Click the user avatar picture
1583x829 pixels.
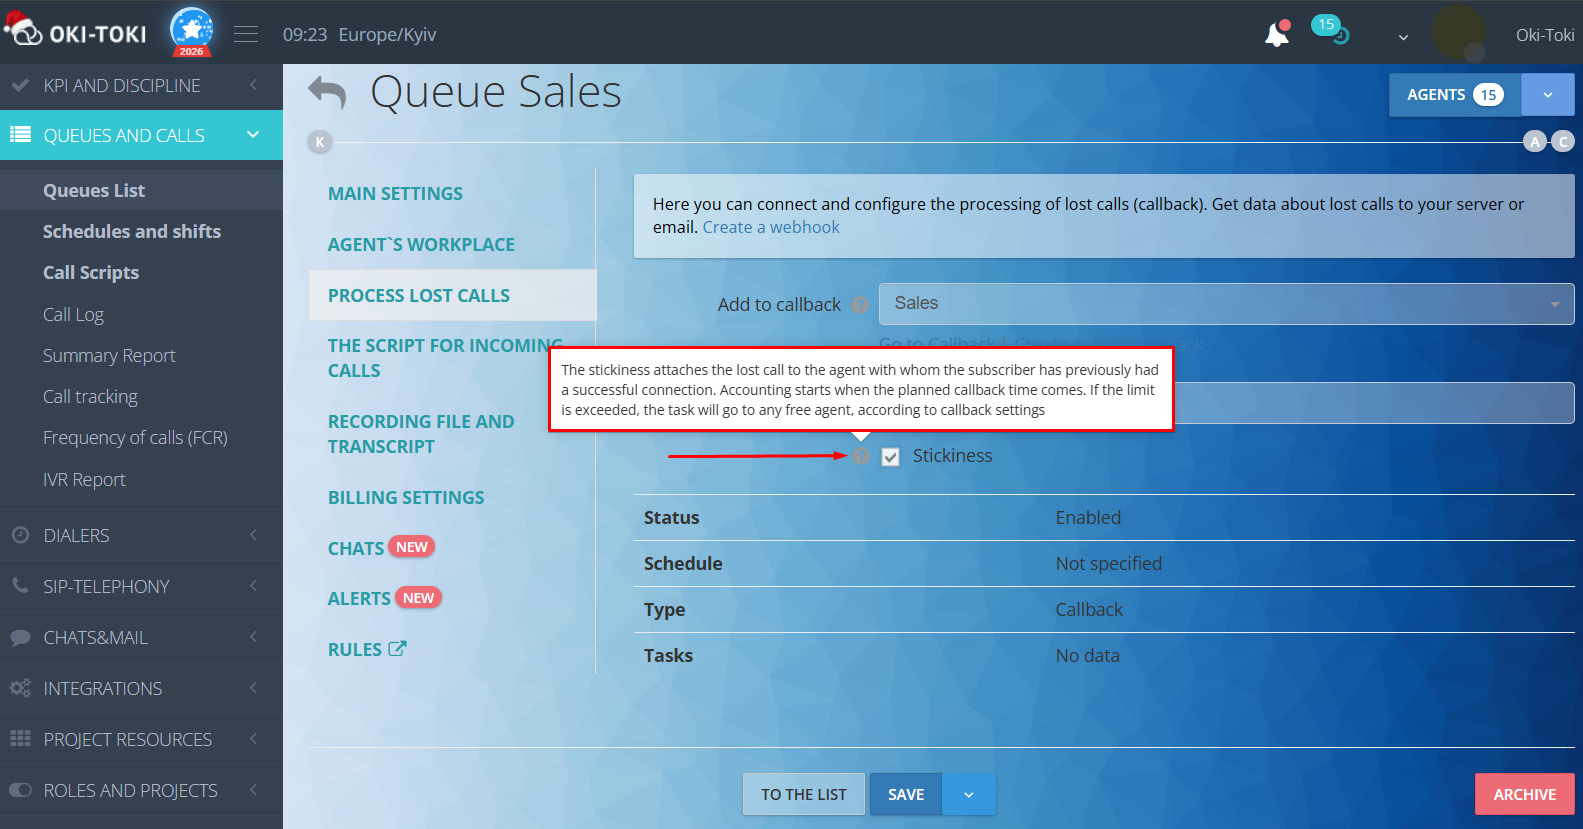click(x=1458, y=33)
